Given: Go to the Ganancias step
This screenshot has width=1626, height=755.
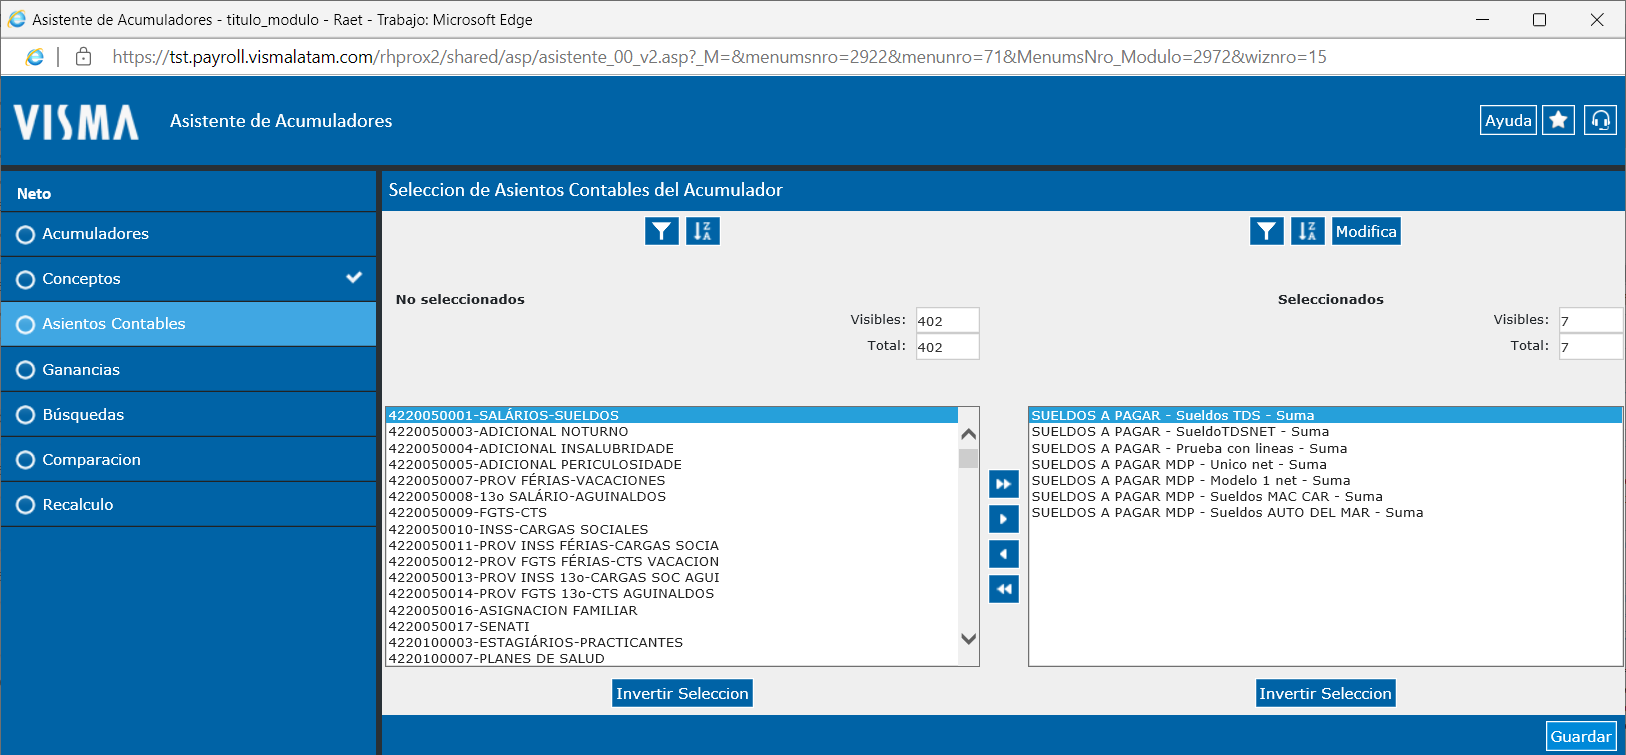Looking at the screenshot, I should pos(189,370).
